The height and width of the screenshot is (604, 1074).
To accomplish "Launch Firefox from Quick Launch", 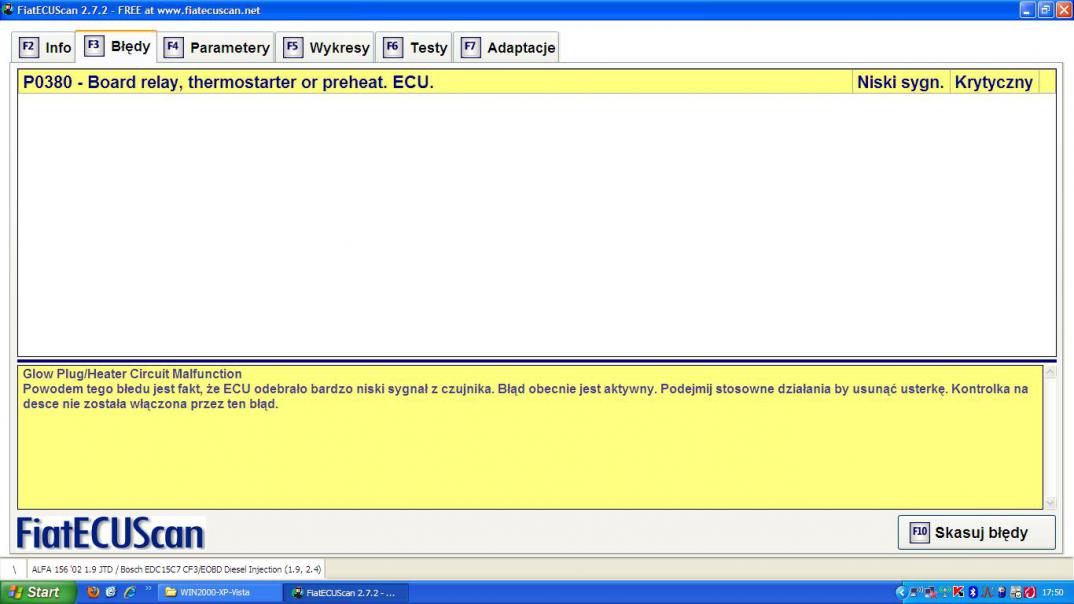I will coord(93,592).
